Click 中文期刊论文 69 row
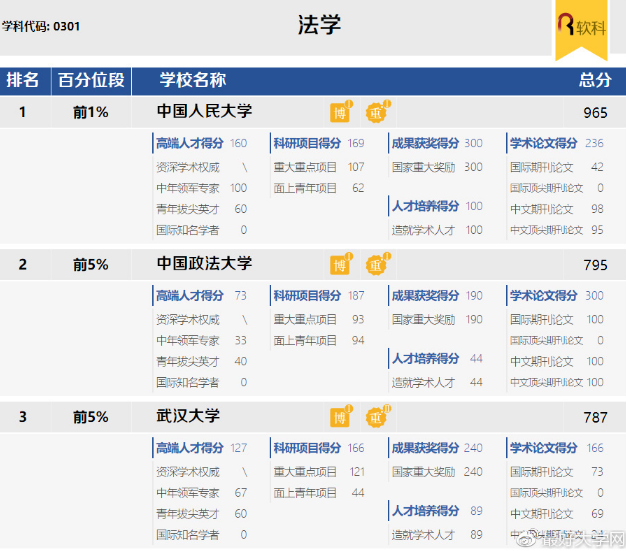The height and width of the screenshot is (551, 626). (557, 514)
